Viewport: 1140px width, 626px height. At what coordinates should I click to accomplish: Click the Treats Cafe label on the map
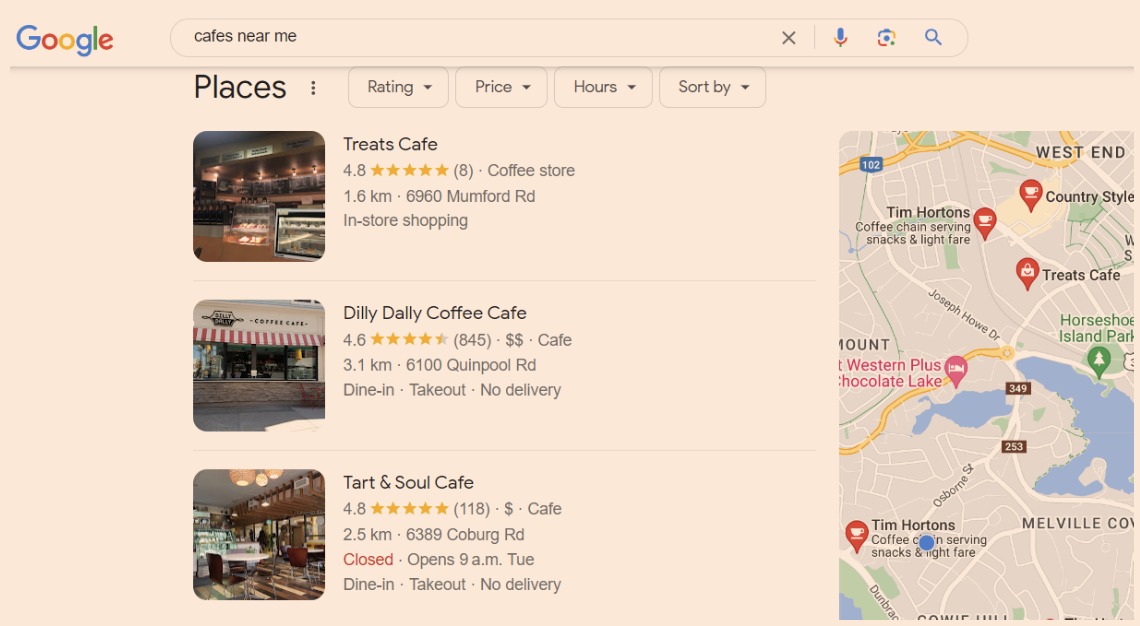pyautogui.click(x=1081, y=275)
